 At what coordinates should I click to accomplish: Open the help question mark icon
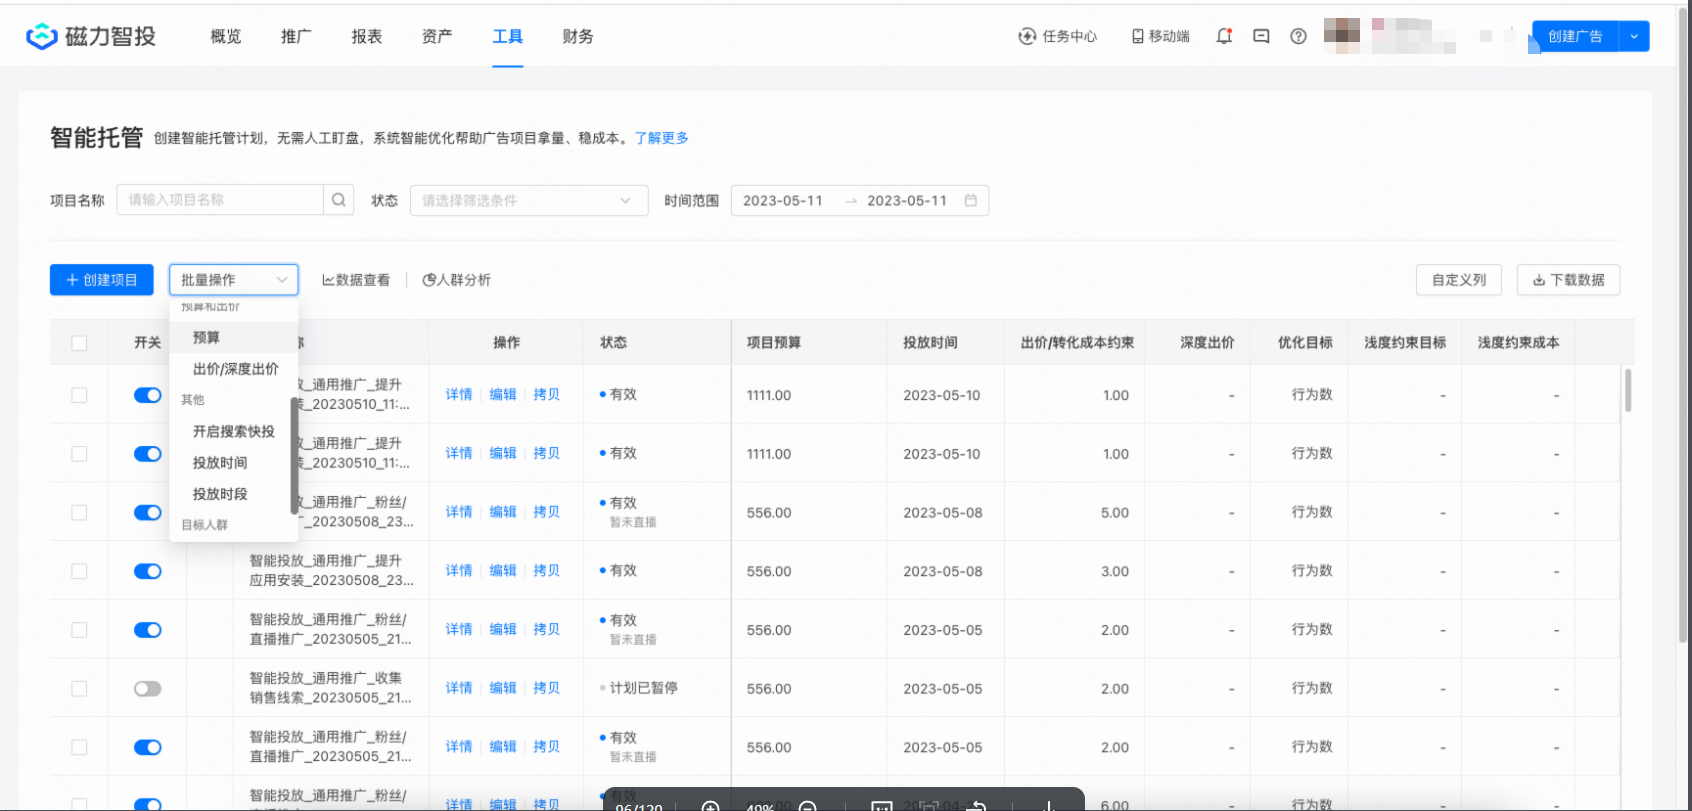click(1298, 36)
